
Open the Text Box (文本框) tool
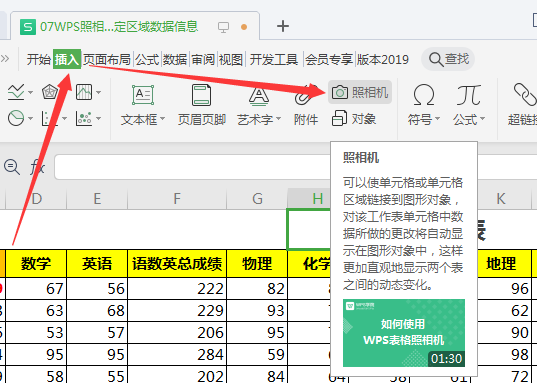pos(142,105)
